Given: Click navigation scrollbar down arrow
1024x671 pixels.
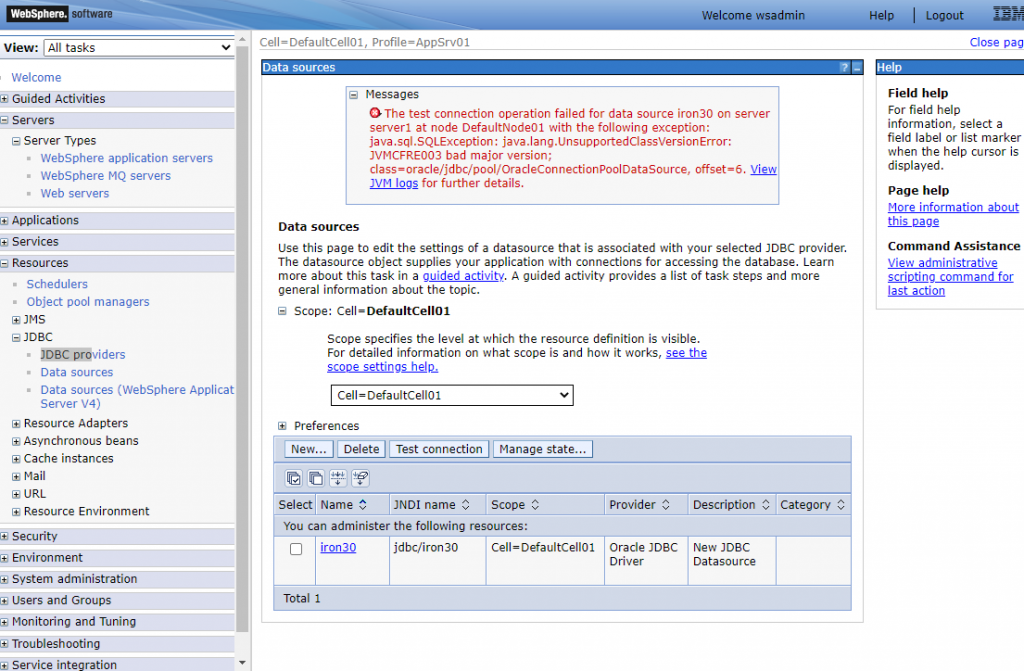Looking at the screenshot, I should [x=242, y=663].
